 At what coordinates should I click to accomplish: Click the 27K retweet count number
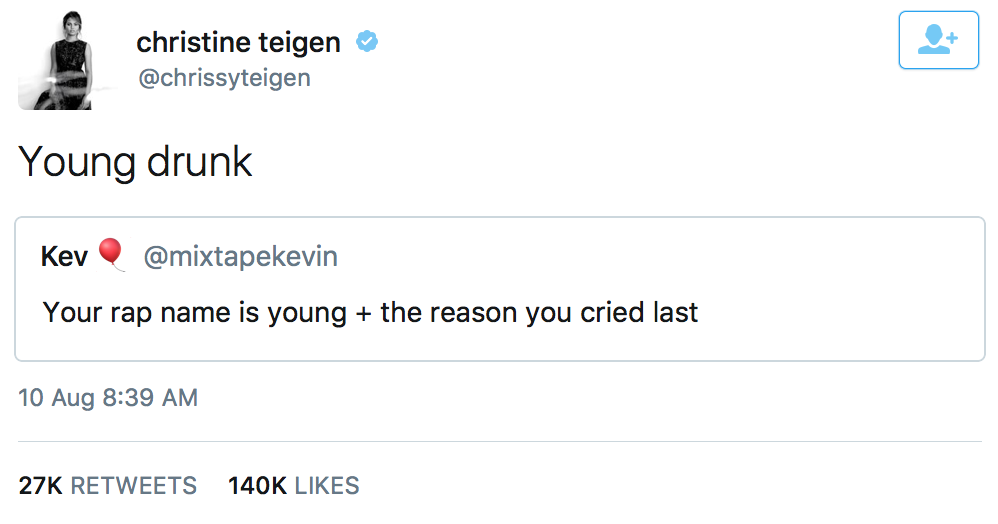coord(40,486)
